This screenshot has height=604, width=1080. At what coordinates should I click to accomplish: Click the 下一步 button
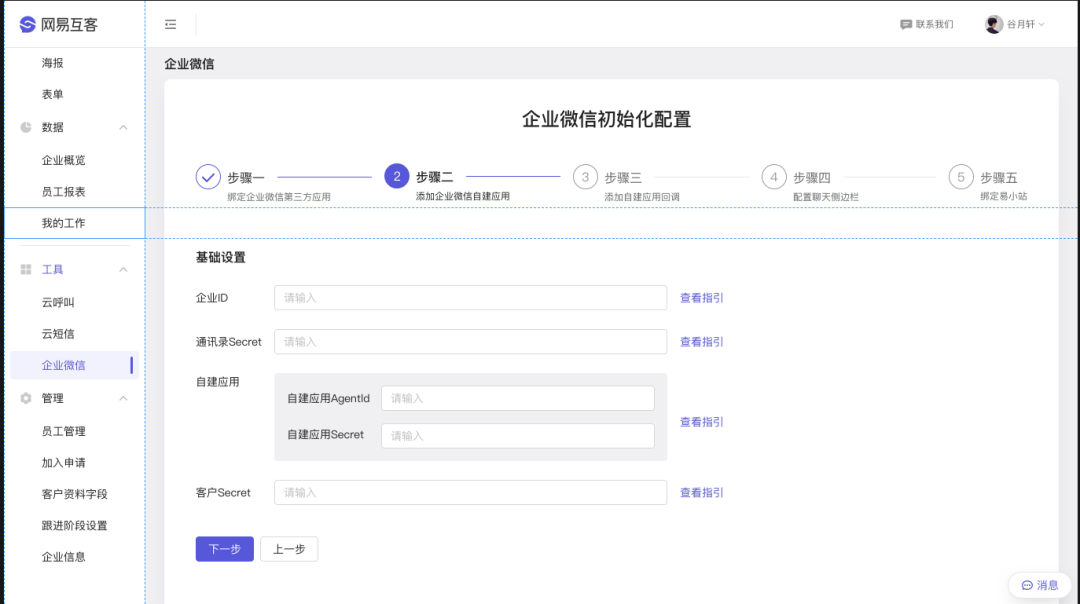(225, 549)
